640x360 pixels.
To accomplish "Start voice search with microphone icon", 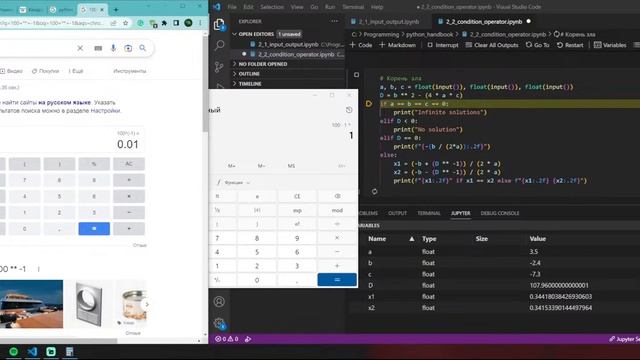I will [x=113, y=48].
